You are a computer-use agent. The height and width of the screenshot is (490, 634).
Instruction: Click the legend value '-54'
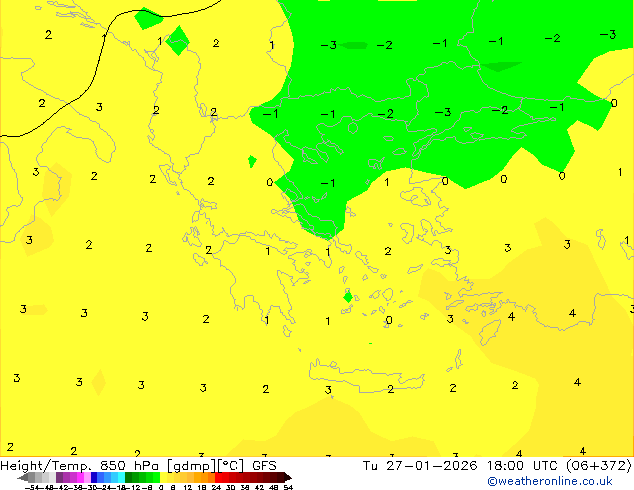point(32,488)
